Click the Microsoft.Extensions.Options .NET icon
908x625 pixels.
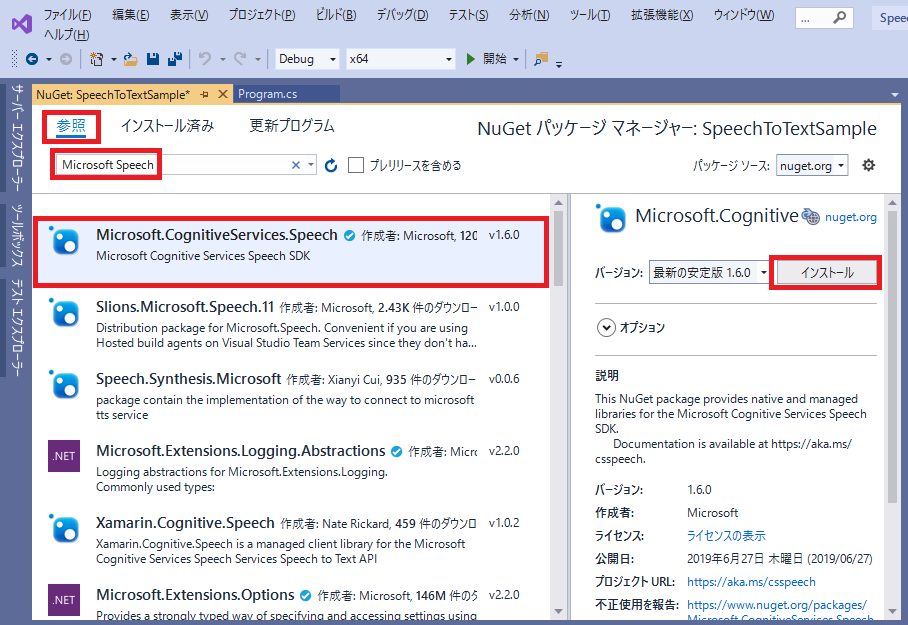click(x=64, y=600)
